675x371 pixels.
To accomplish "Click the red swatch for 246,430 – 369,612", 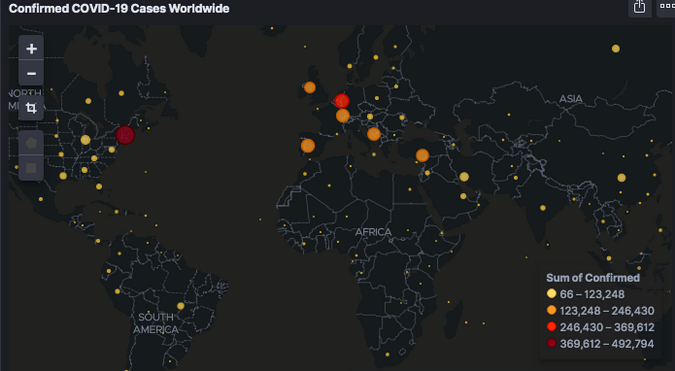I will (x=551, y=327).
